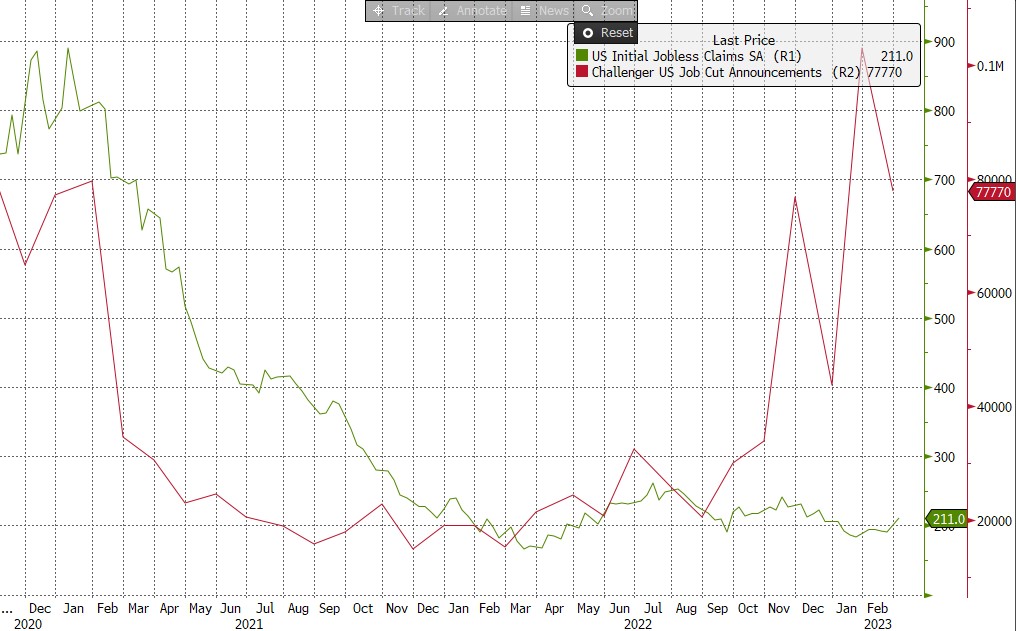Viewport: 1016px width, 631px height.
Task: Select the Reset radio button
Action: coord(588,33)
